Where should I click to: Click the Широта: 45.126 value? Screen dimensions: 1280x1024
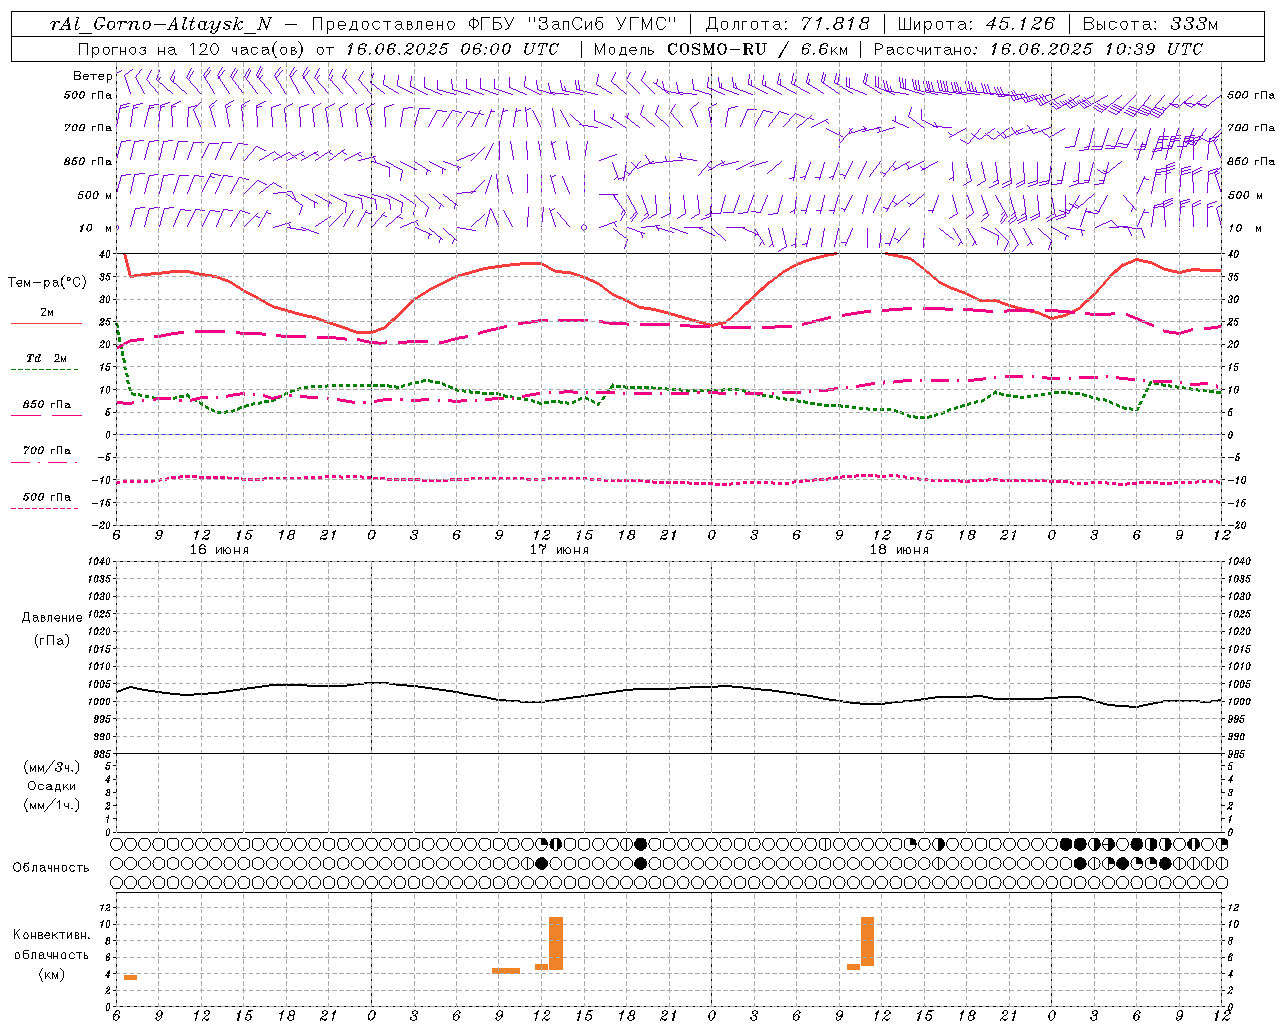tap(976, 25)
